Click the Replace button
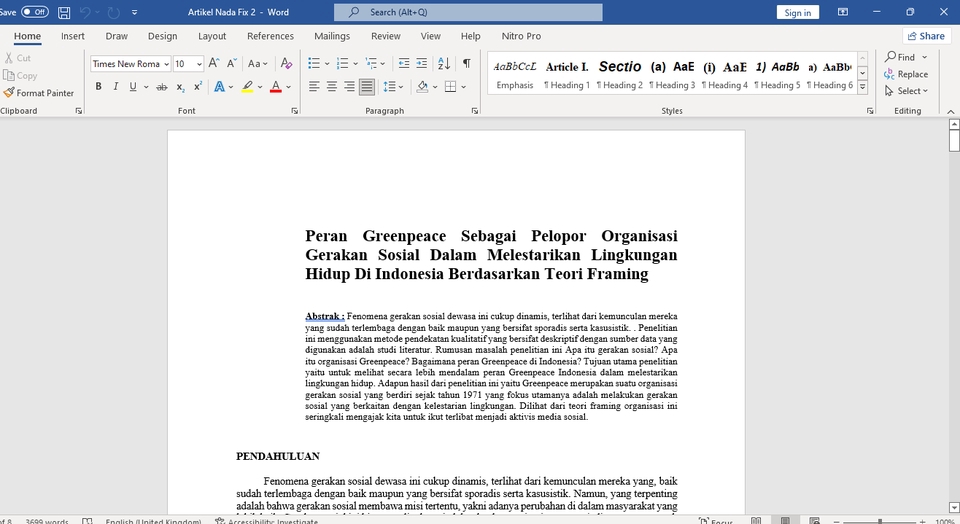Screen dimensions: 960x524 point(907,74)
